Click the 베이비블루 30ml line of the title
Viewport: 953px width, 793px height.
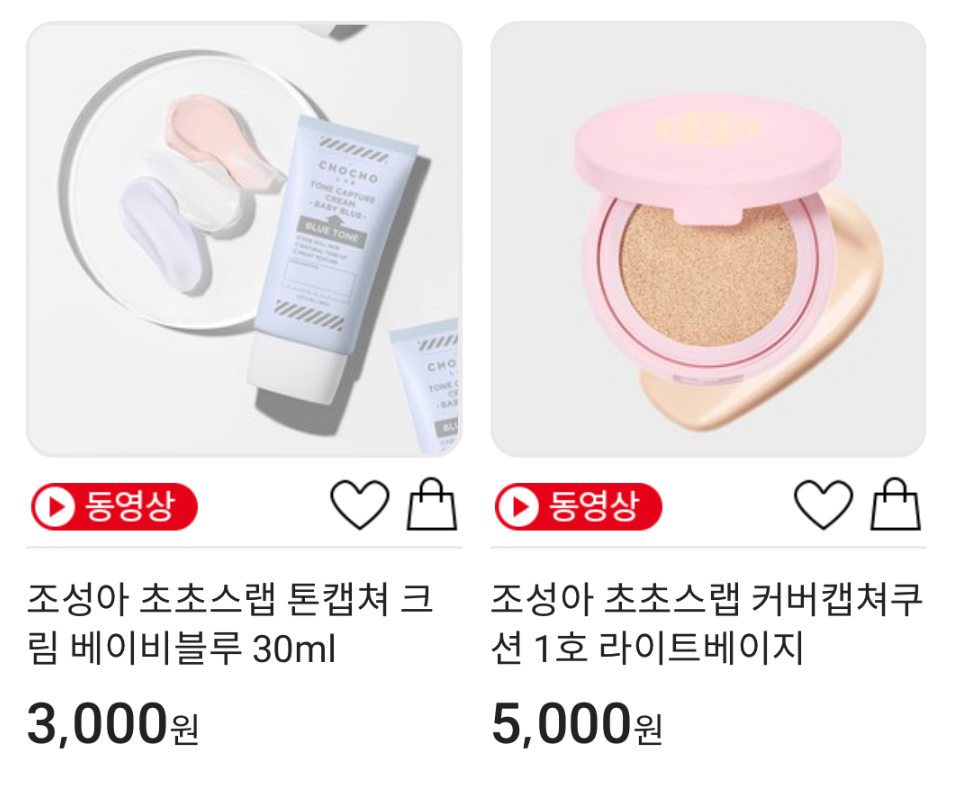pos(181,649)
